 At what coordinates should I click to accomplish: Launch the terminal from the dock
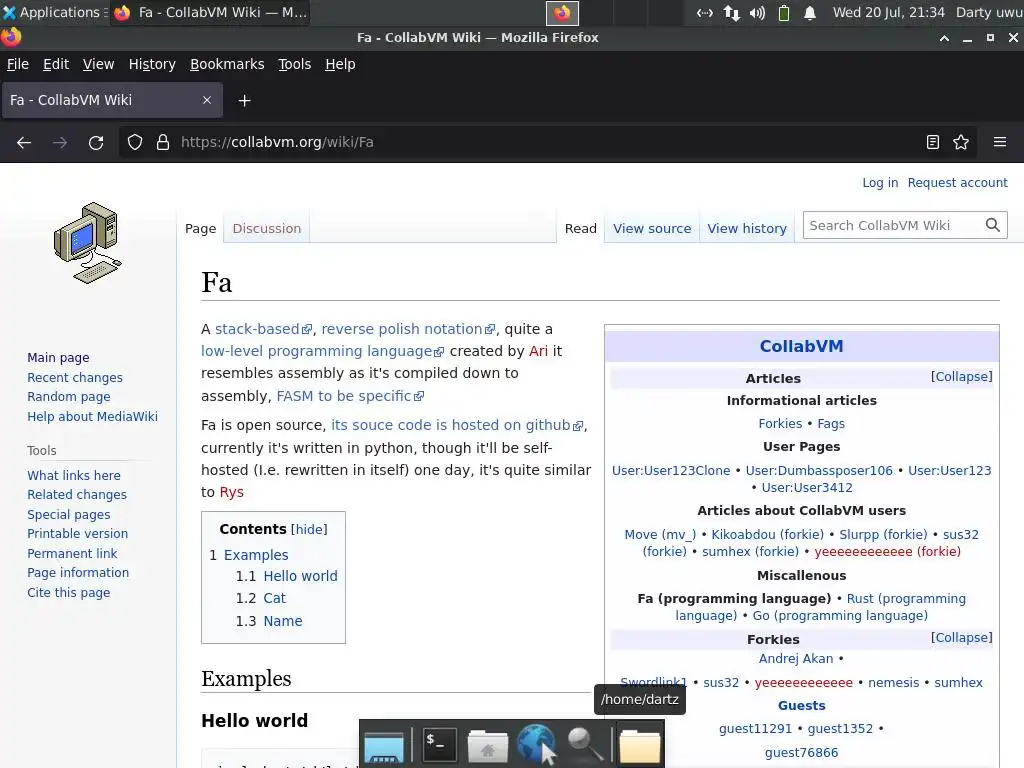tap(440, 744)
